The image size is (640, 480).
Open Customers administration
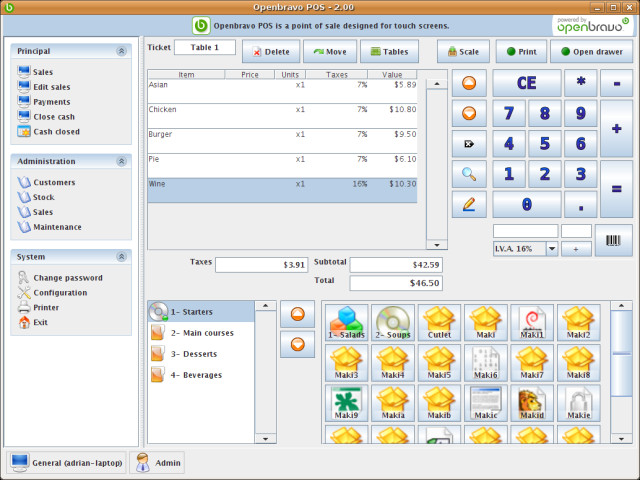tap(46, 182)
